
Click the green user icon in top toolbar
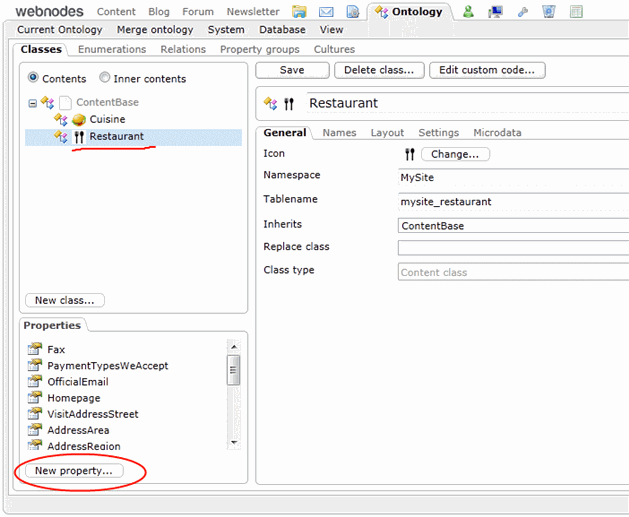[468, 12]
